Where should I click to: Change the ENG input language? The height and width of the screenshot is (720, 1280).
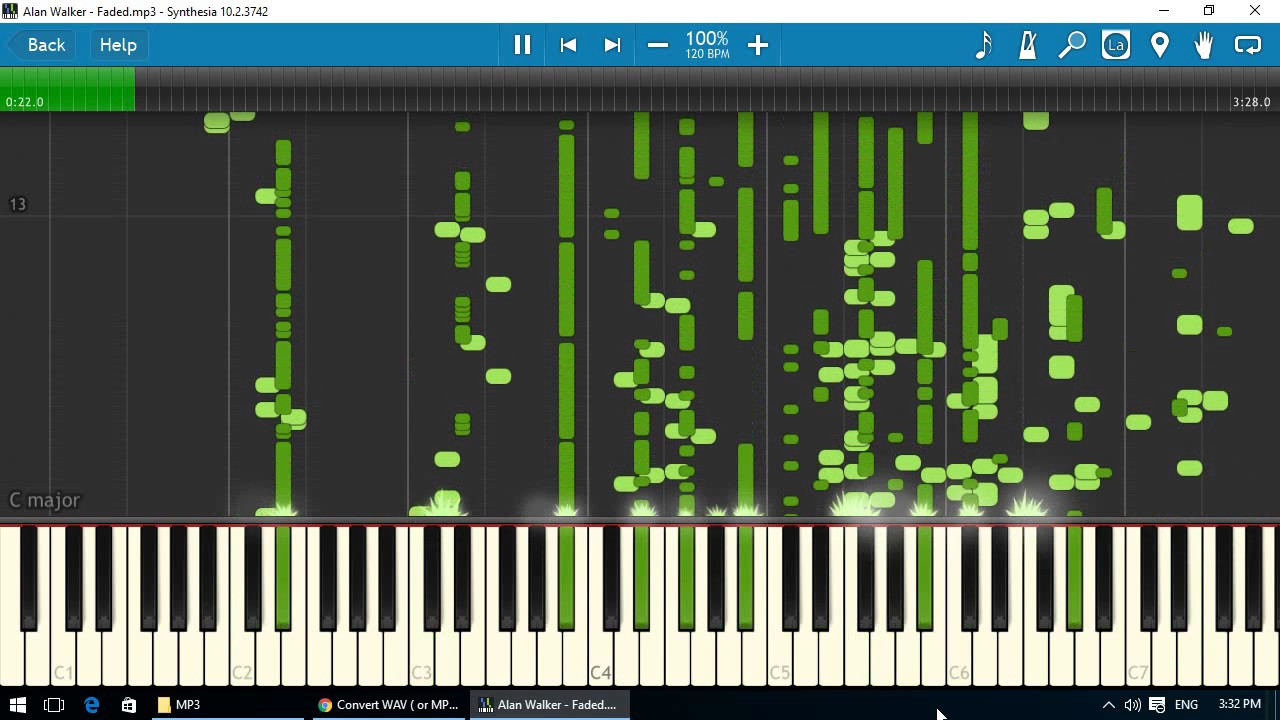1186,705
